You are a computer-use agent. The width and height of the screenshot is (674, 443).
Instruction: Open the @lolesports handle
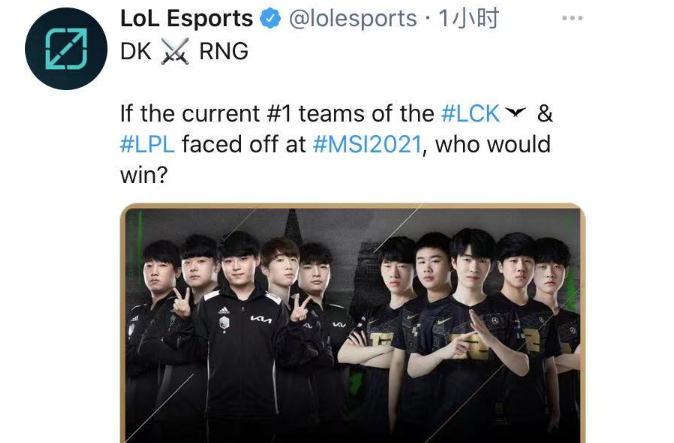click(353, 19)
